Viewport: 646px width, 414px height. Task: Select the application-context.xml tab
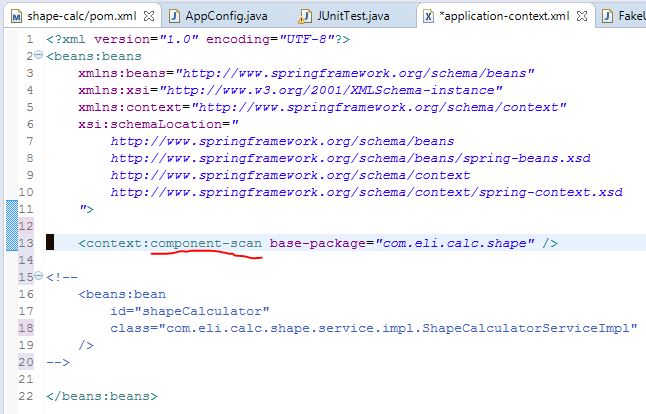coord(504,16)
